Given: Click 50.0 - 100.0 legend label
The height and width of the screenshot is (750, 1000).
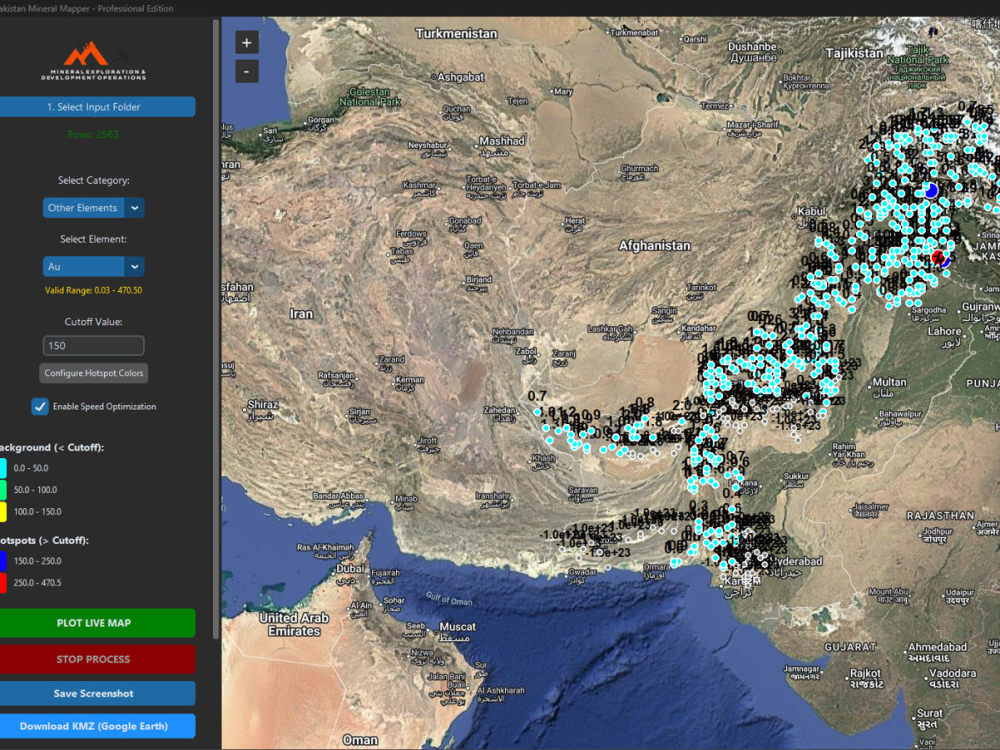Looking at the screenshot, I should point(36,490).
